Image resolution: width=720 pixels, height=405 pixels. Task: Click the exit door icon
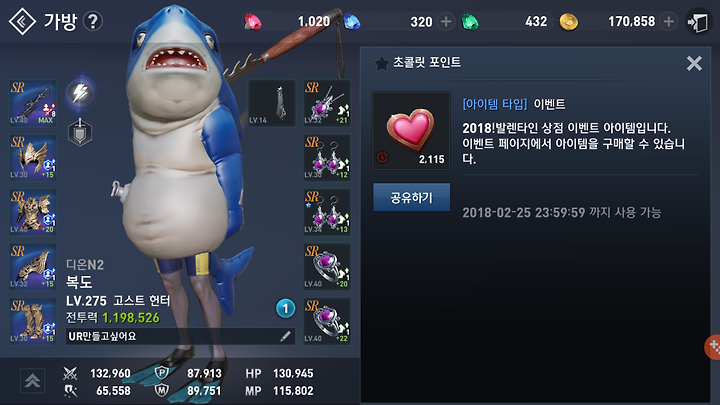(698, 22)
